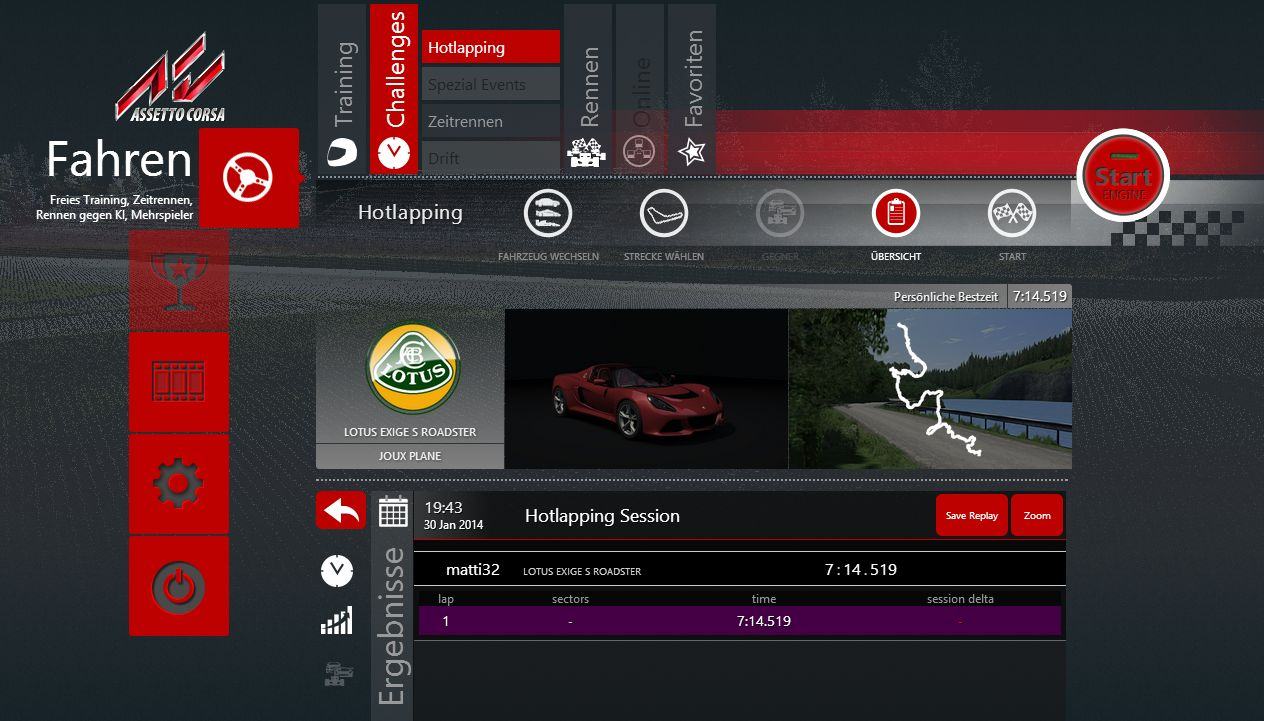Click the Start checkered flags icon
1264x721 pixels.
(x=1012, y=213)
